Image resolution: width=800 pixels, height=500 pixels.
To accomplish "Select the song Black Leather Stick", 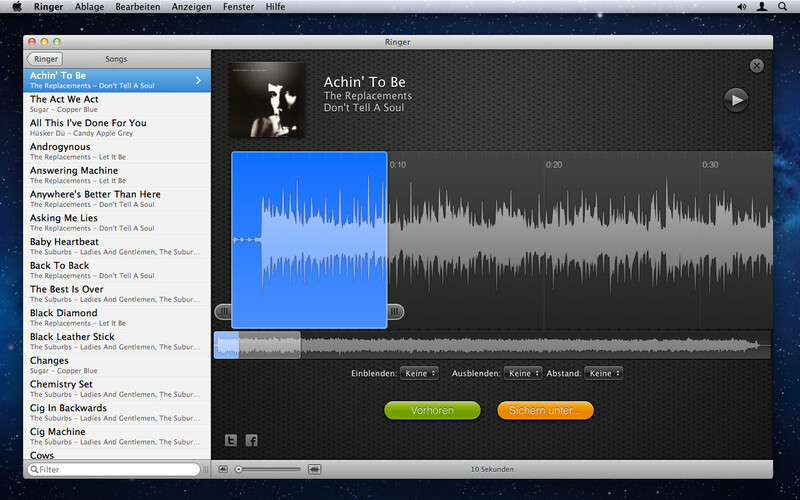I will pos(117,341).
